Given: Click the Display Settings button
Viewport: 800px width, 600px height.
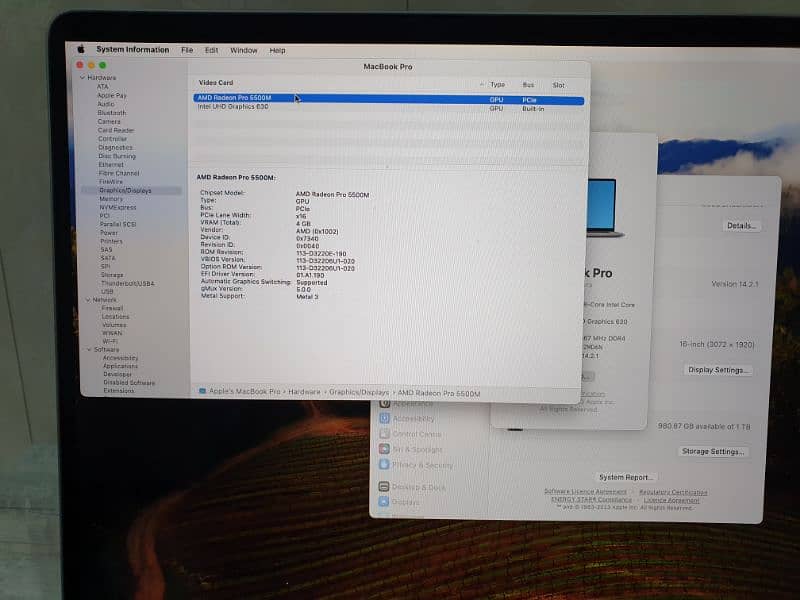Looking at the screenshot, I should 718,370.
